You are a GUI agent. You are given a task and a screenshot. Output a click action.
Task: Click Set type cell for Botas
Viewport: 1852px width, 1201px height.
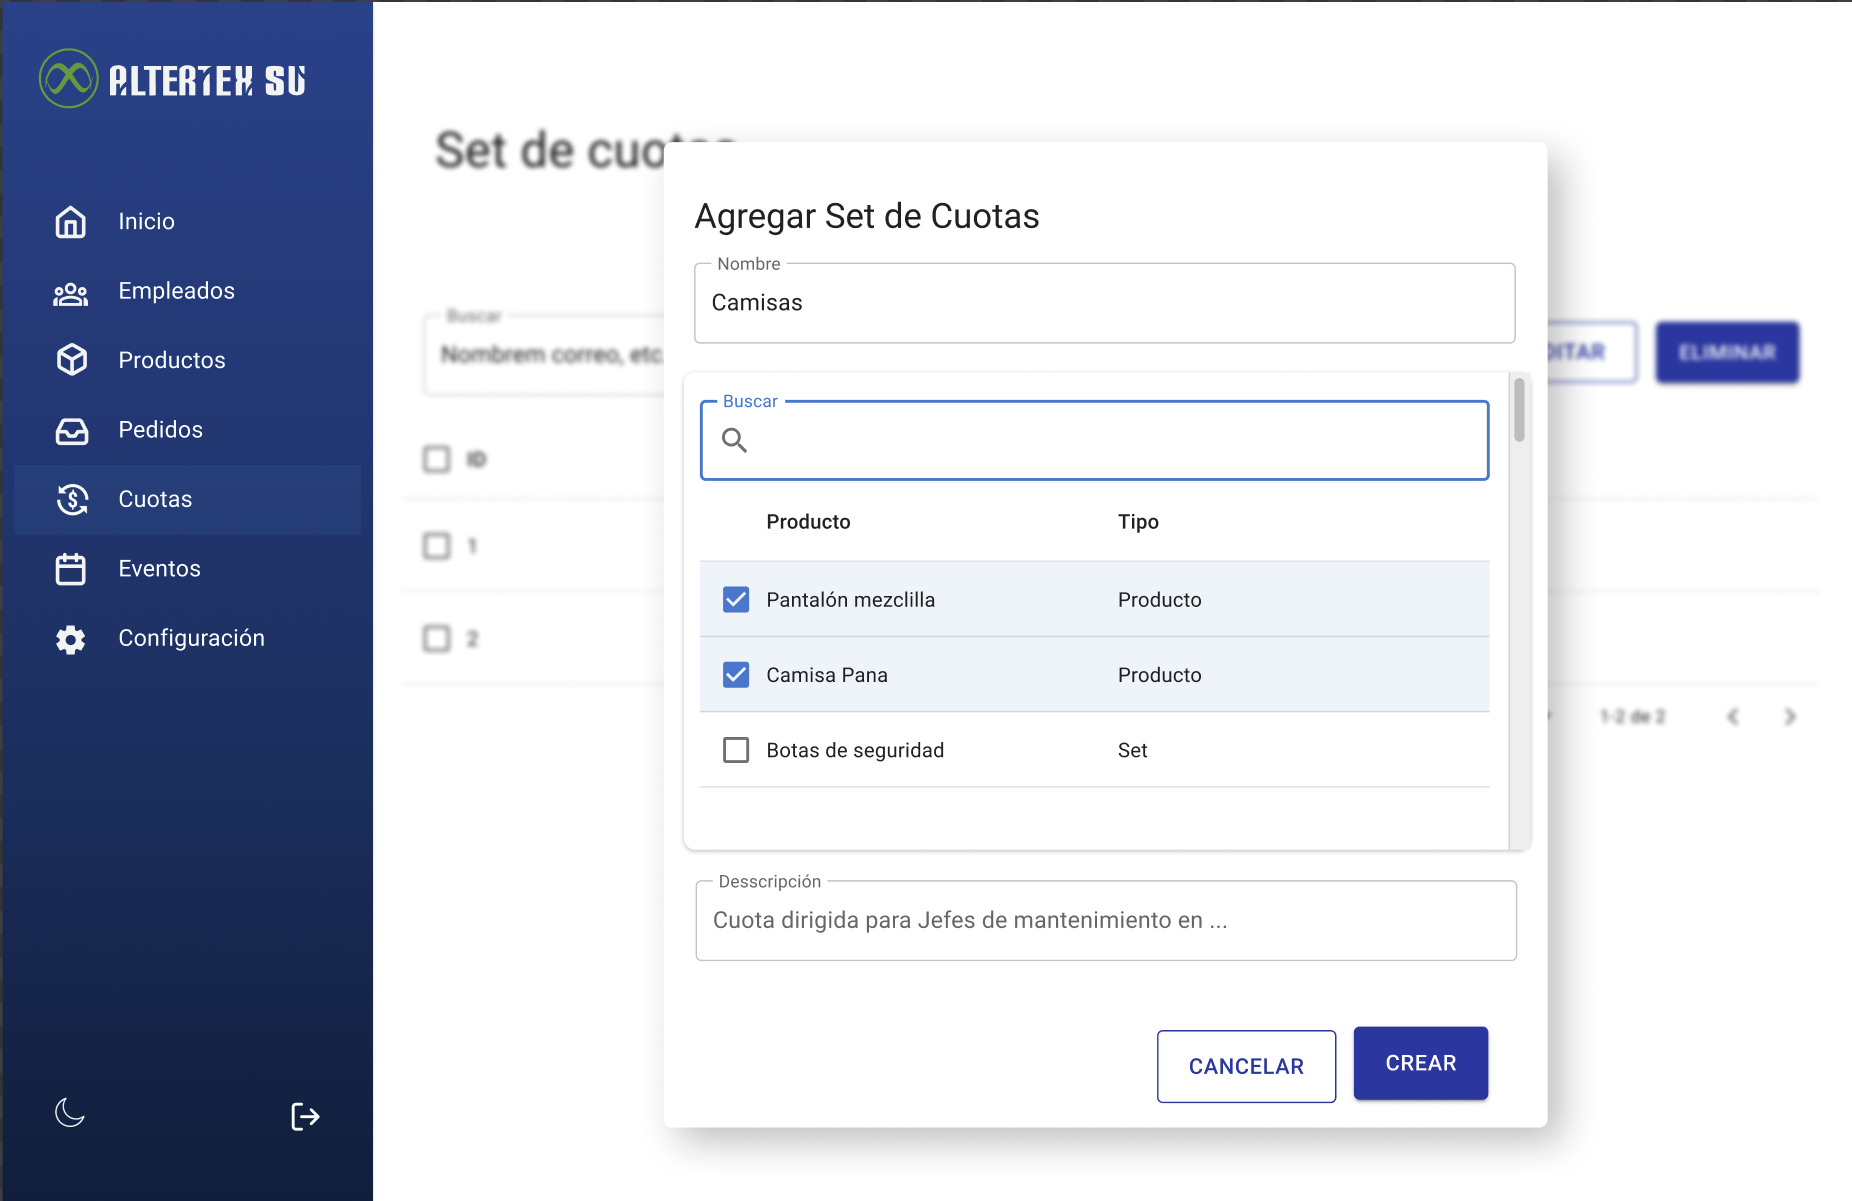click(x=1132, y=750)
